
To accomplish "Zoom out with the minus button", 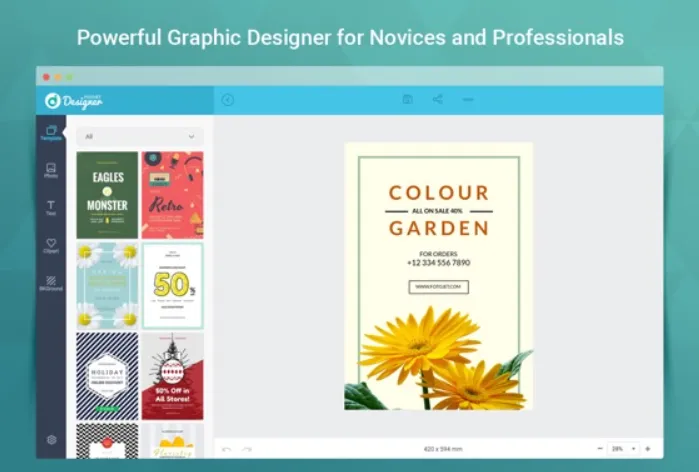I will [600, 449].
